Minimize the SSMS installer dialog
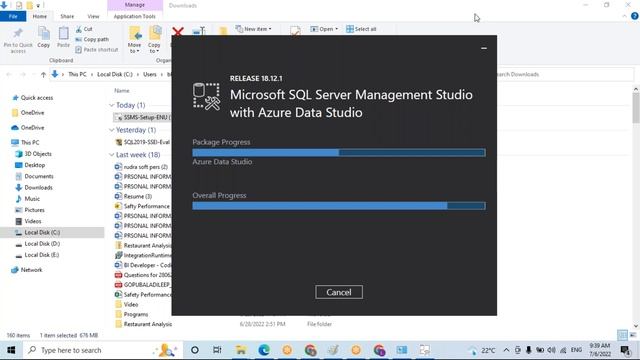640x360 pixels. click(484, 48)
